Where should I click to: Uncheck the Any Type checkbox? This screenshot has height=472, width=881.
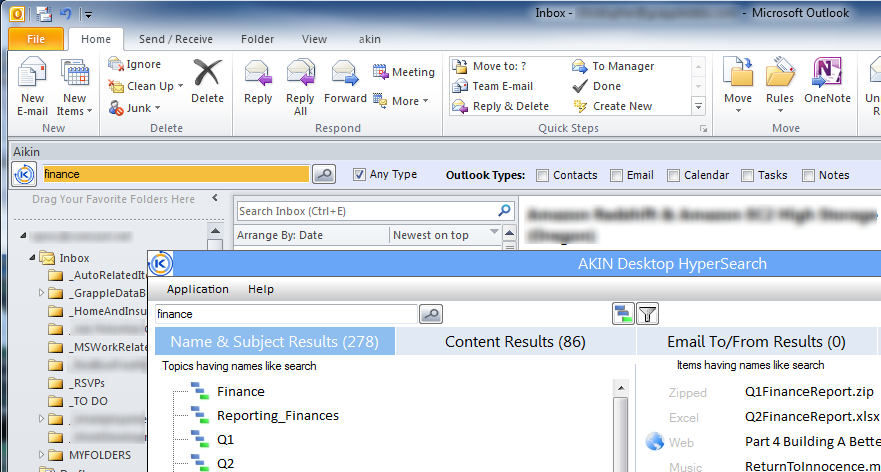[x=359, y=175]
